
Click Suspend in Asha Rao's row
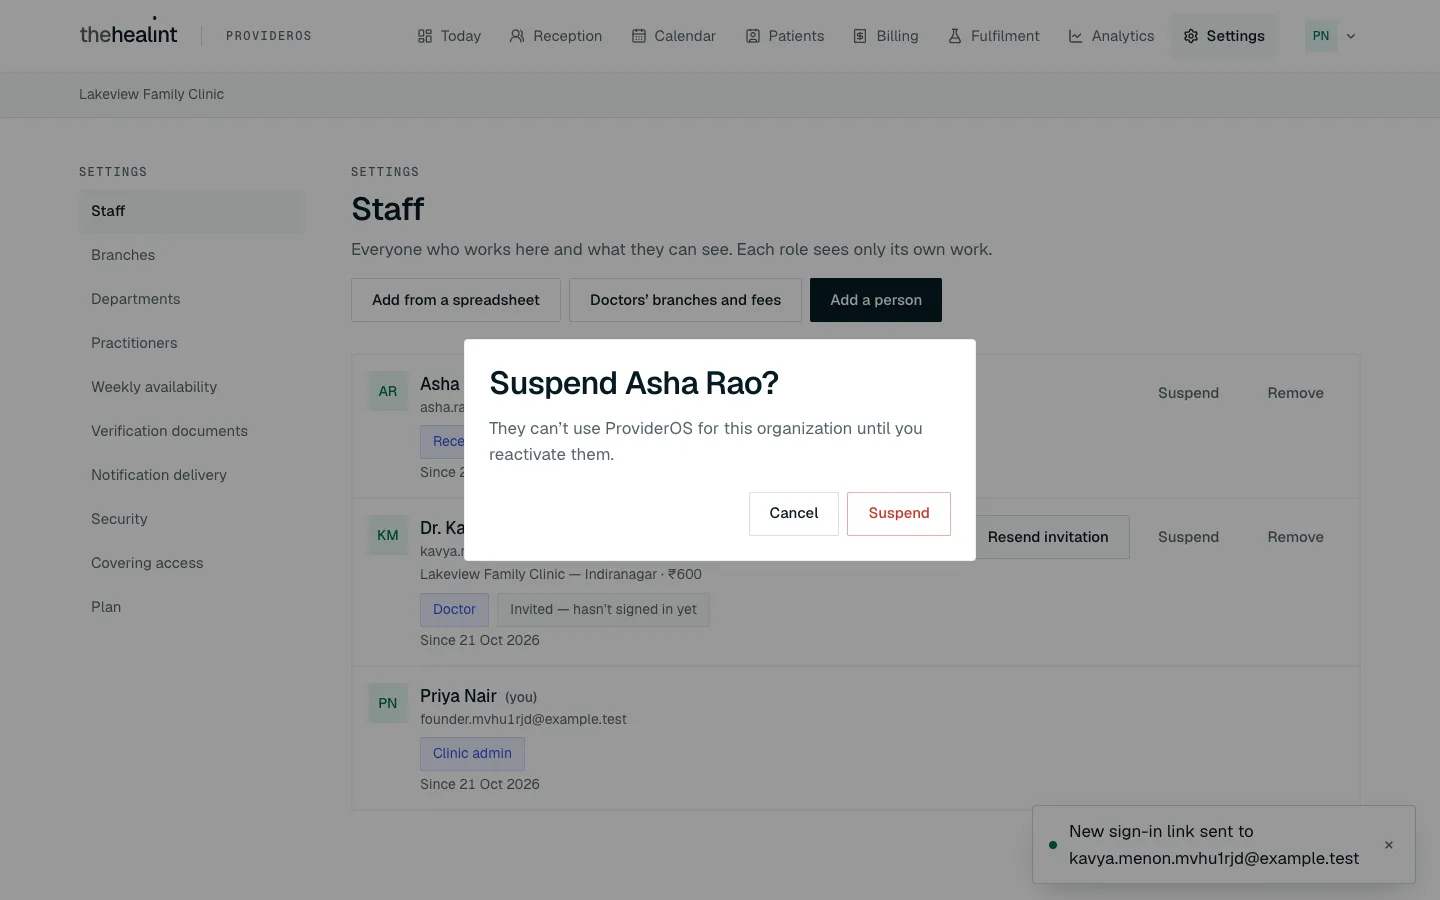[1188, 393]
